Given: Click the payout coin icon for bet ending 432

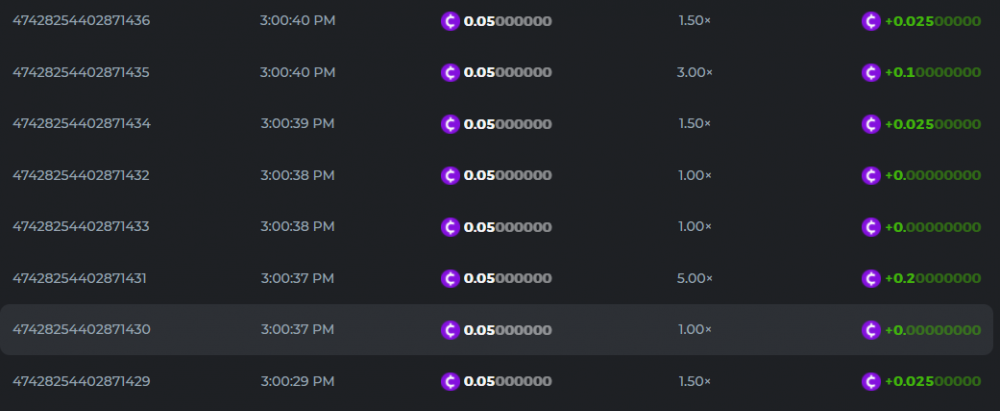Looking at the screenshot, I should [872, 175].
